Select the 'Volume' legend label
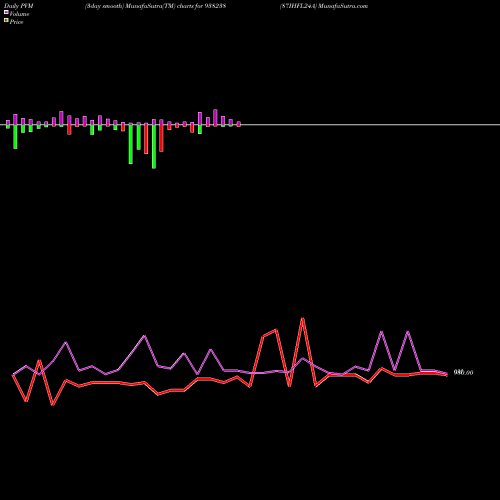 point(19,14)
